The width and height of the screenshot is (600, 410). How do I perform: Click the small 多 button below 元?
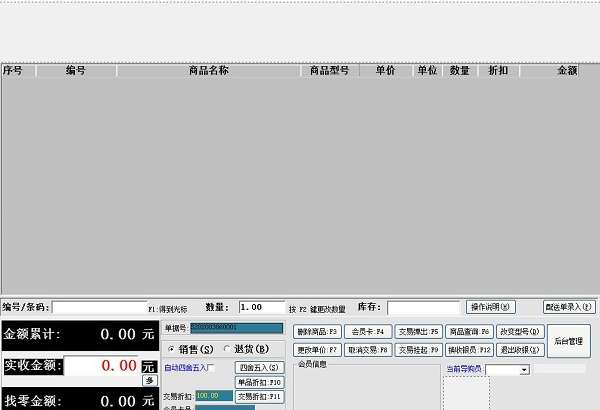coord(150,380)
